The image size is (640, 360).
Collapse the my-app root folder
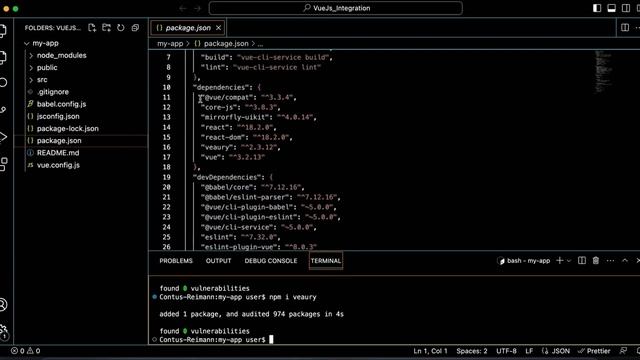45,43
